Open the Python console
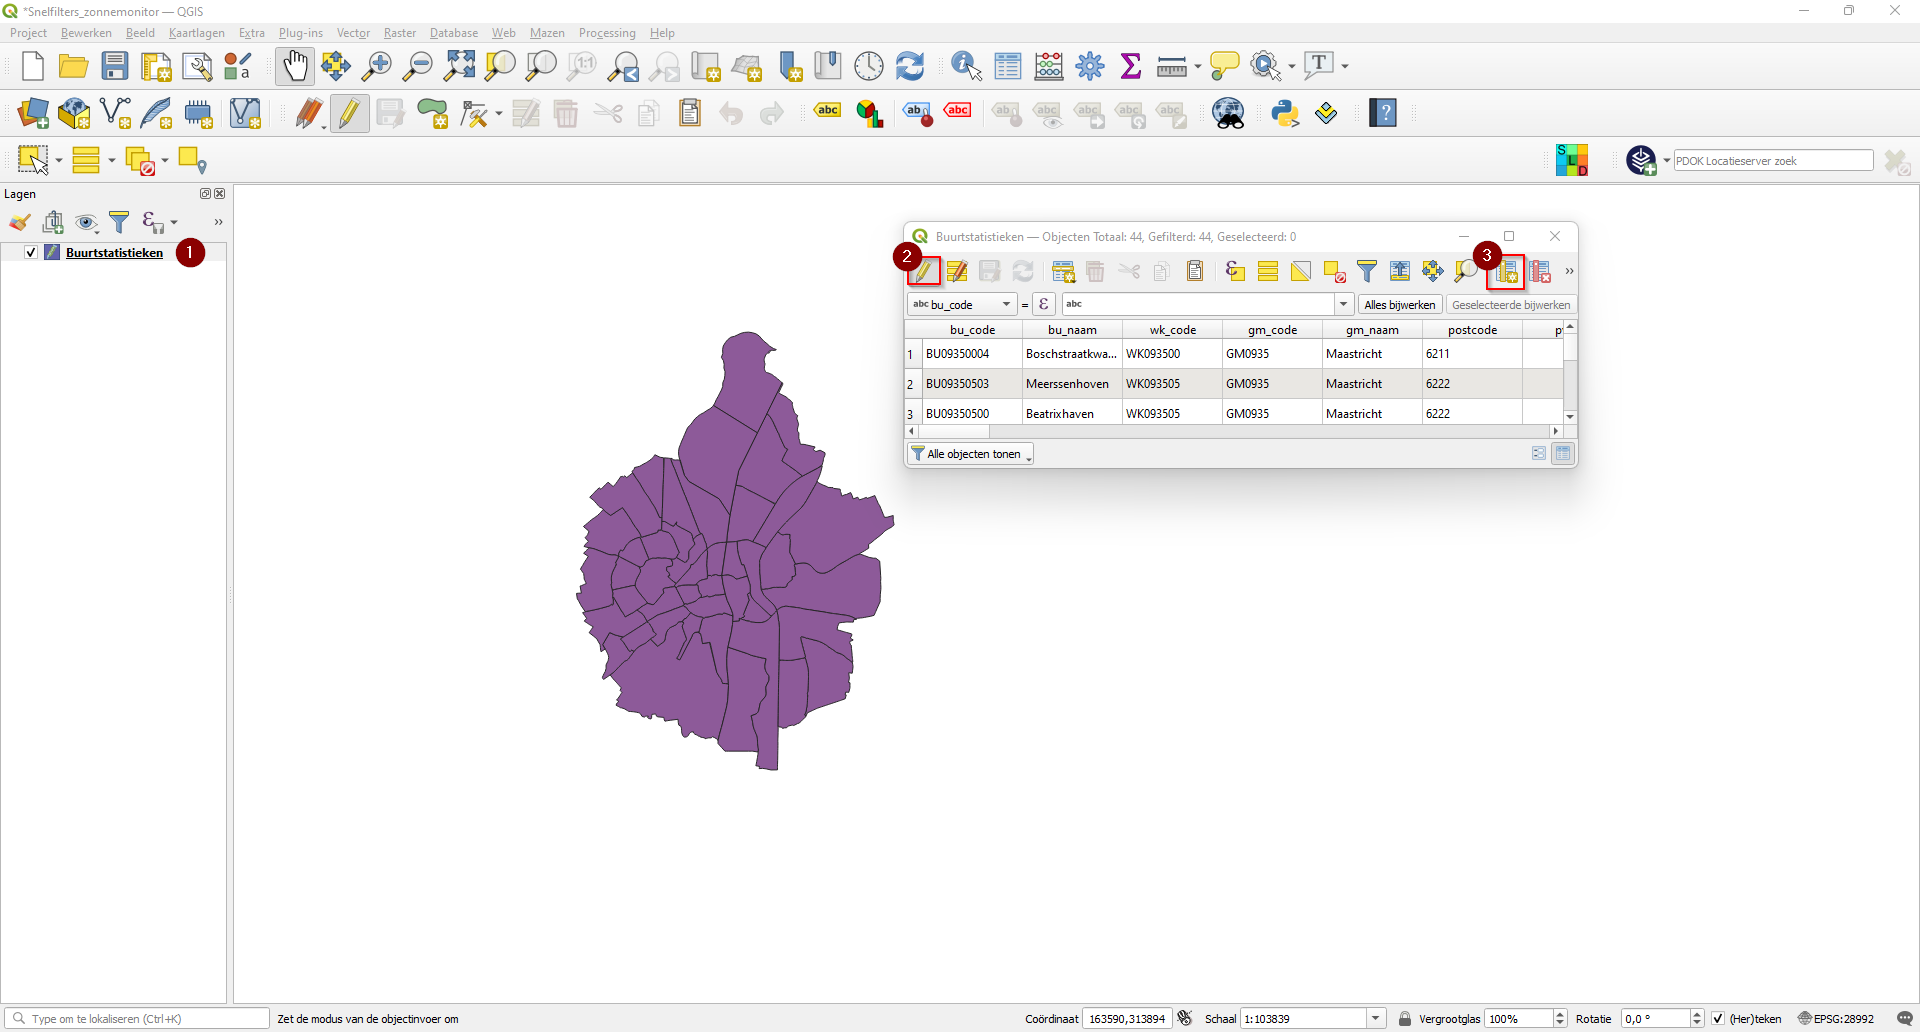The width and height of the screenshot is (1920, 1032). [x=1285, y=113]
